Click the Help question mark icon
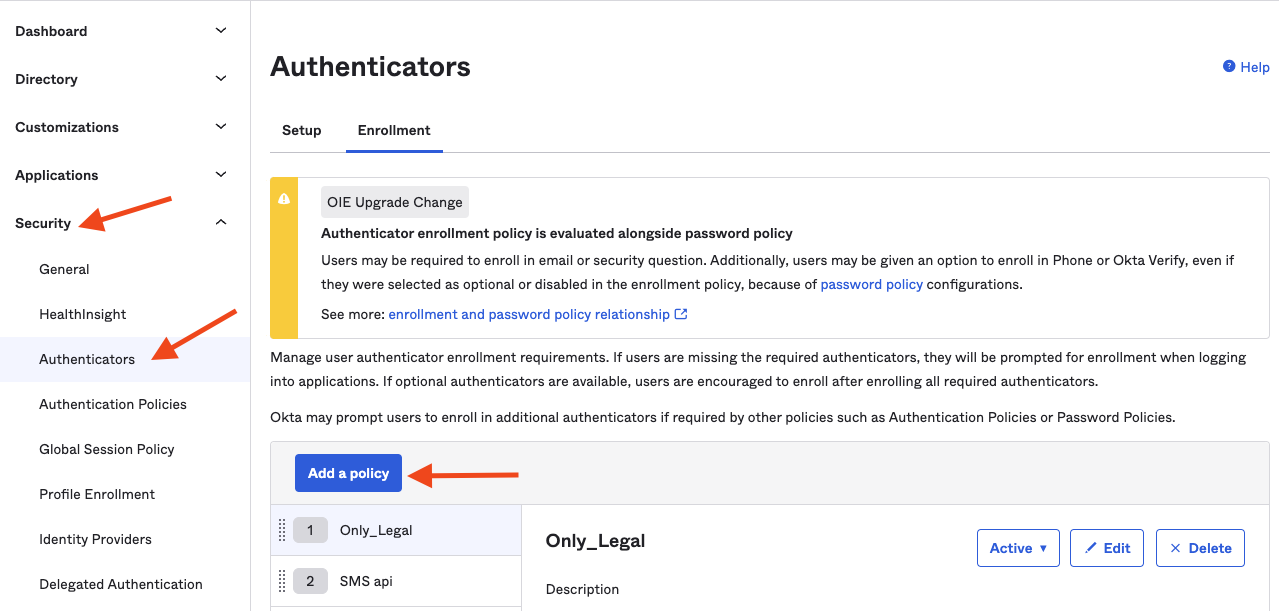Screen dimensions: 1279x611 [1227, 66]
